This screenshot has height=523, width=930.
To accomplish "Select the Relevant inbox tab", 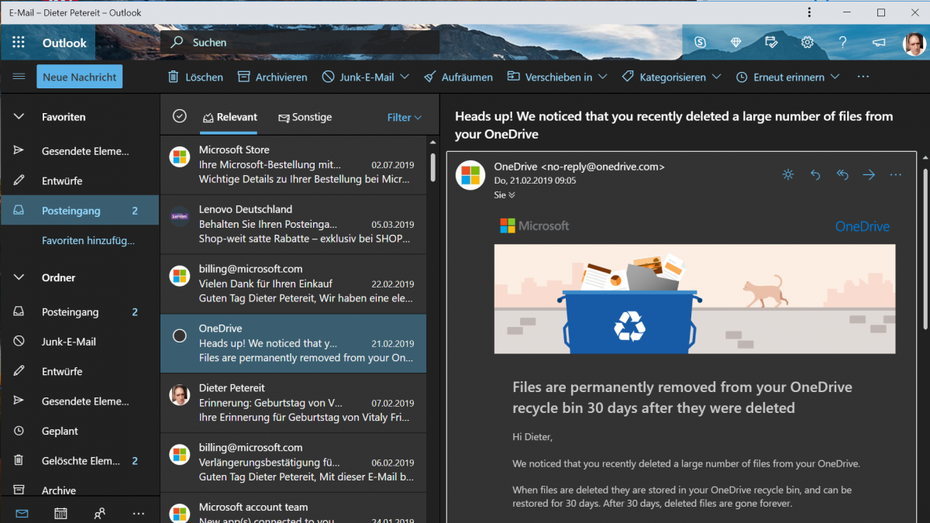I will [230, 118].
